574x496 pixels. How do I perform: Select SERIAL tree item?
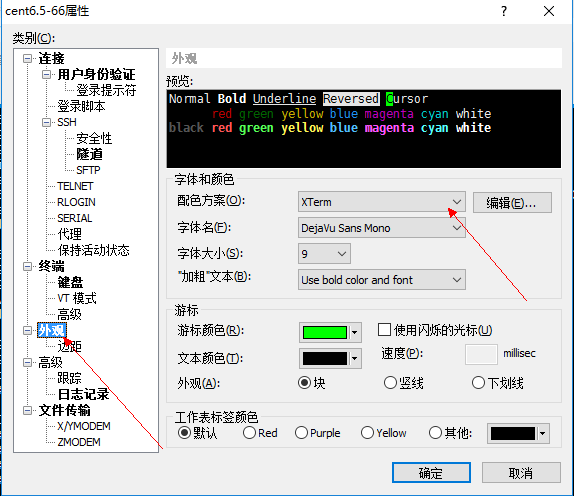(x=75, y=218)
